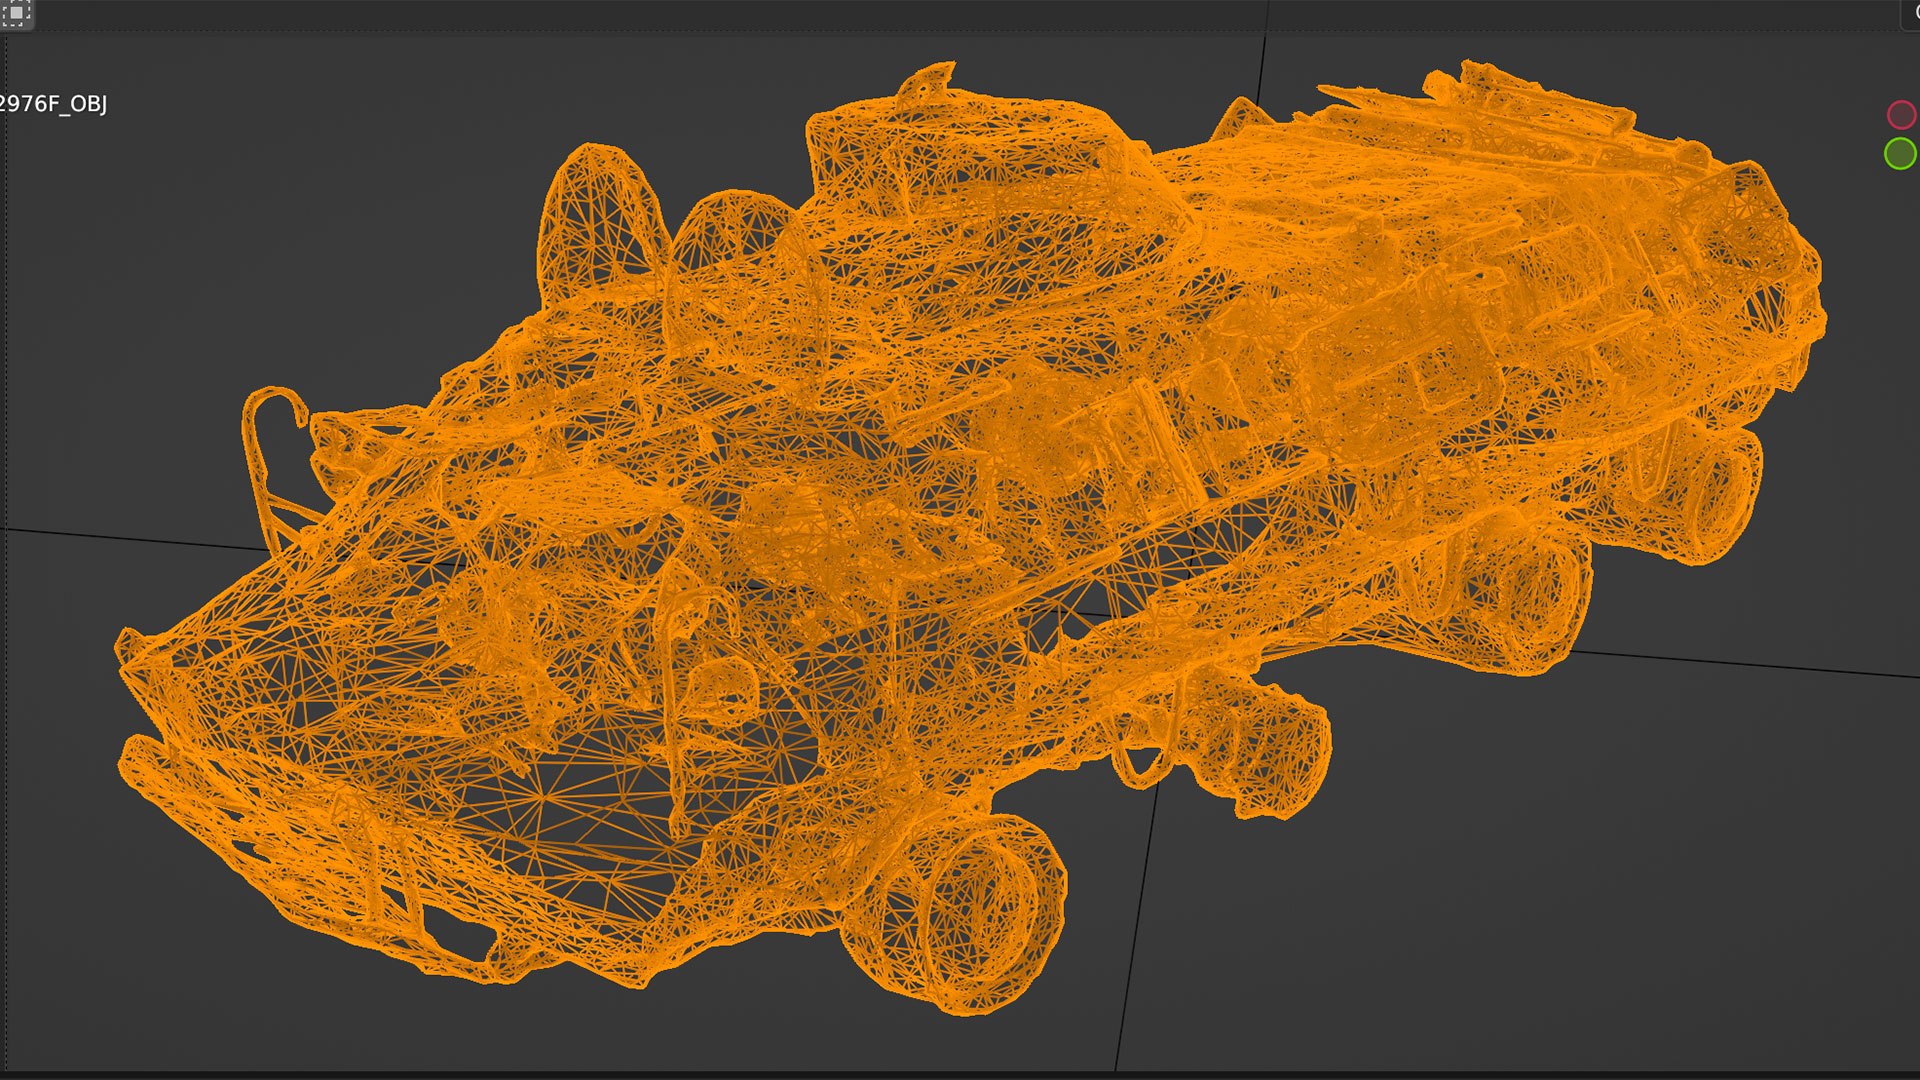The width and height of the screenshot is (1920, 1080).
Task: Click the 2976F_OBJ object name label
Action: (x=53, y=104)
